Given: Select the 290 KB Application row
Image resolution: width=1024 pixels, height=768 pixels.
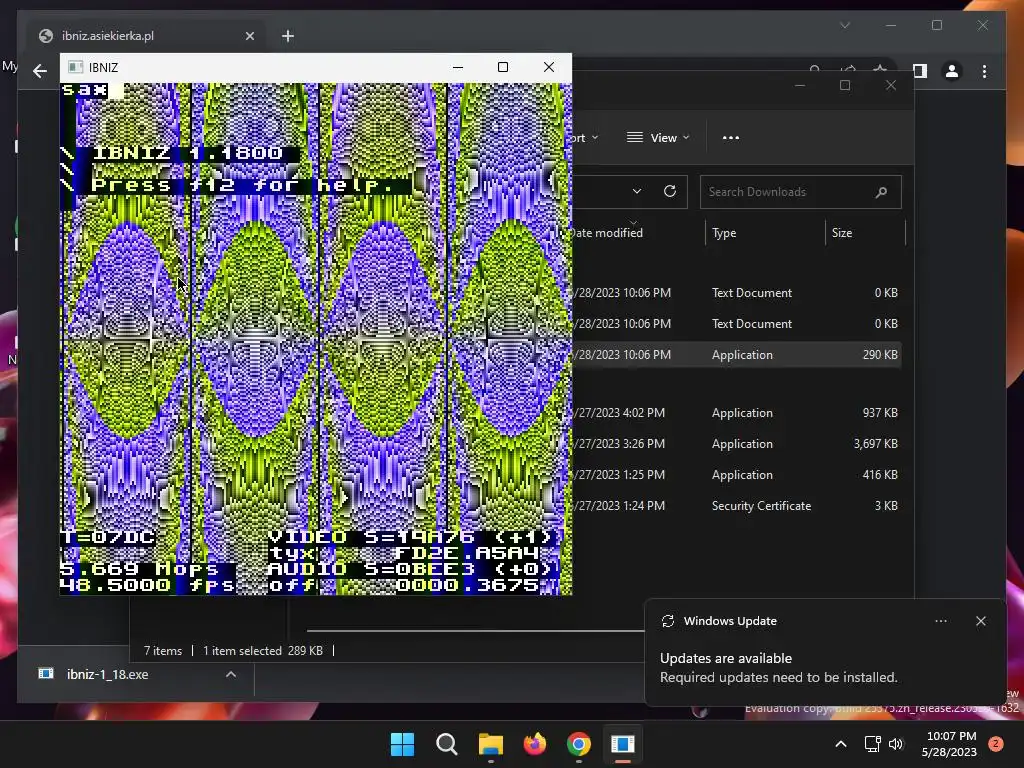Looking at the screenshot, I should coord(737,355).
